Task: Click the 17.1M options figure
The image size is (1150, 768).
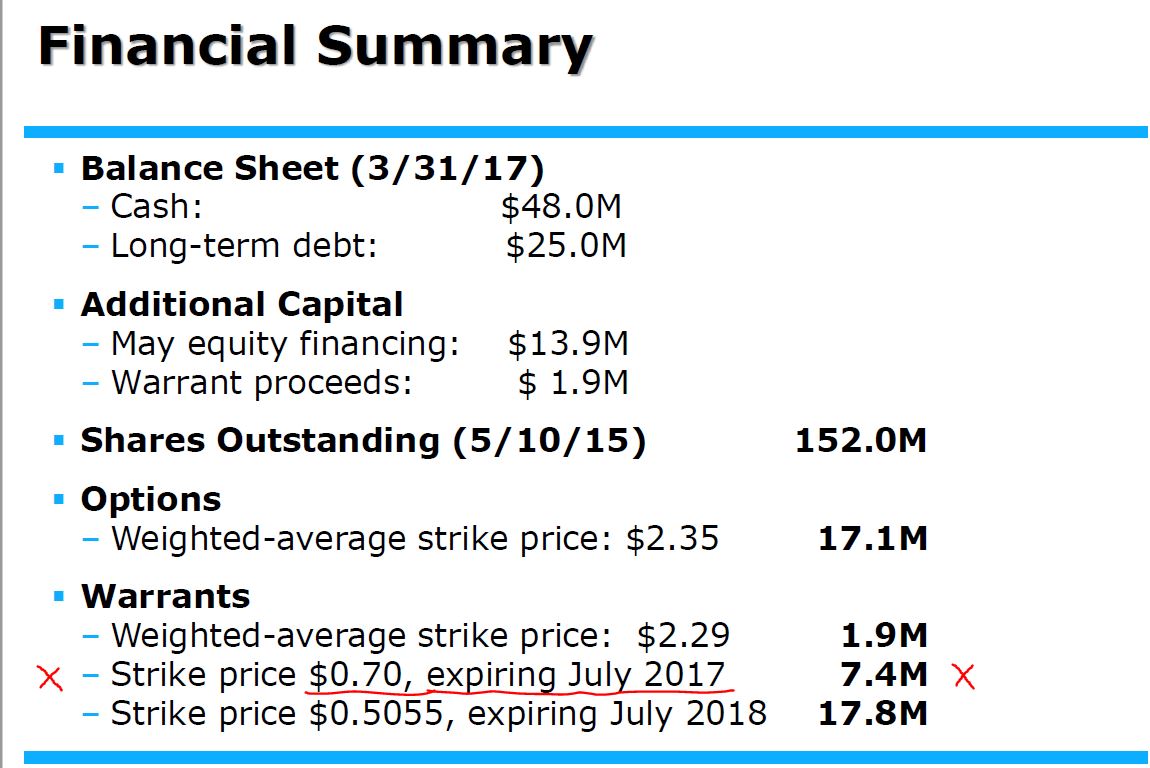Action: [873, 538]
